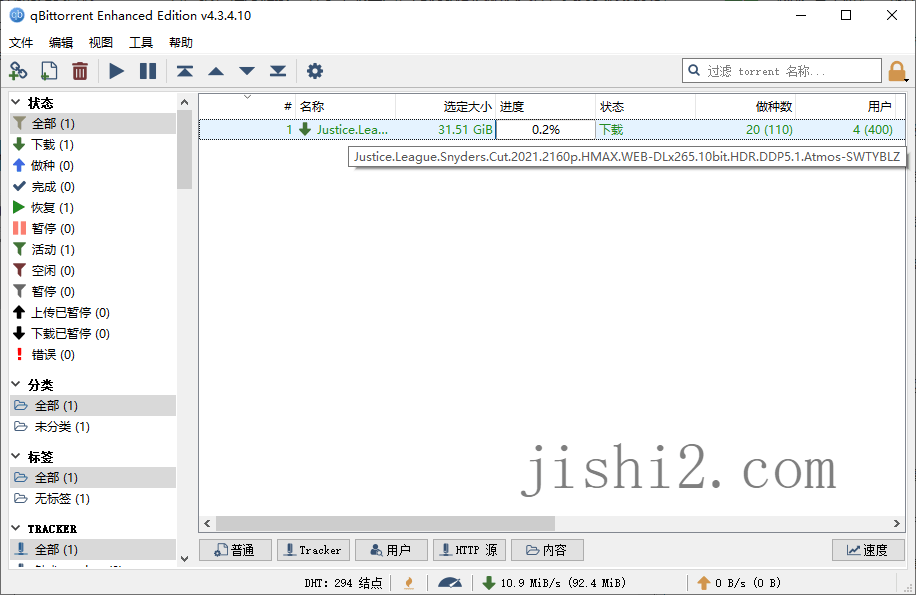The height and width of the screenshot is (595, 916).
Task: Click horizontal scrollbar right arrow
Action: coord(897,523)
